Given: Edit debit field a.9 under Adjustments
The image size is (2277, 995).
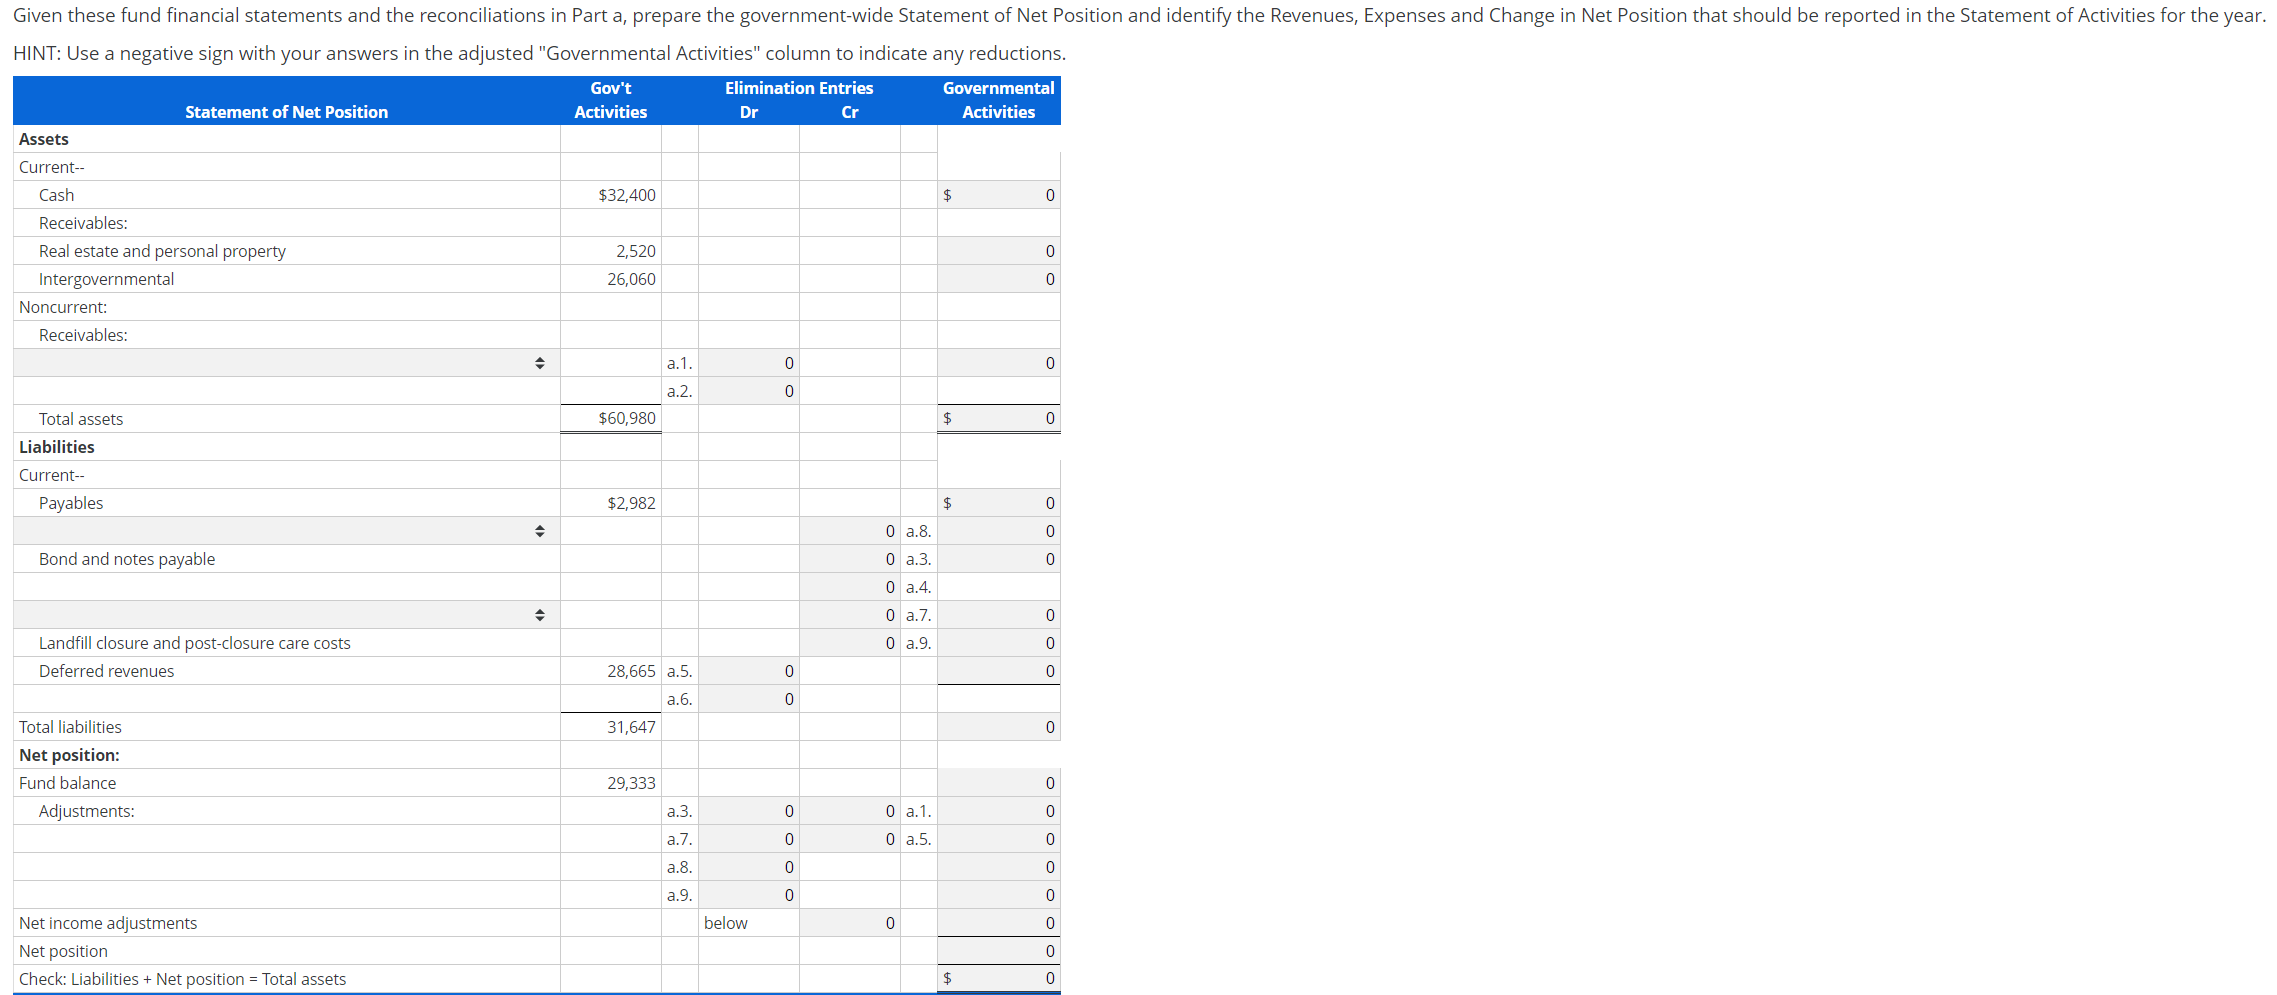Looking at the screenshot, I should click(x=748, y=895).
